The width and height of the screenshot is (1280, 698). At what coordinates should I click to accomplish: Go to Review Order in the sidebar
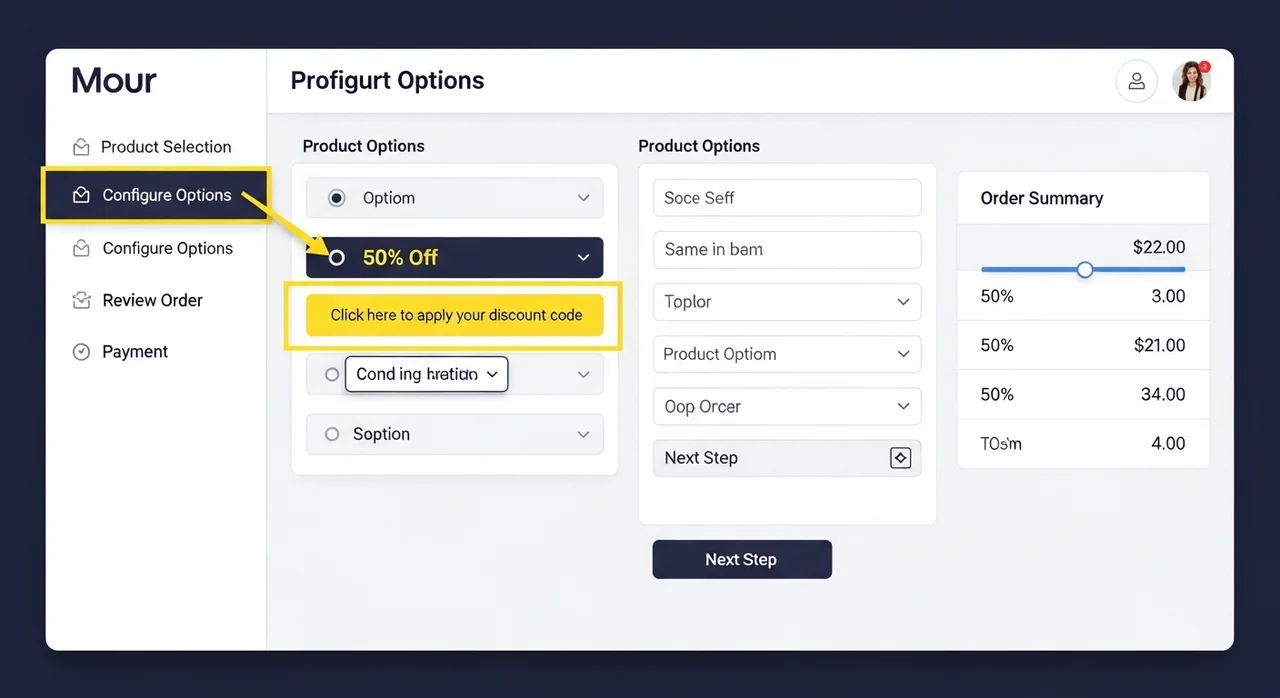[x=152, y=300]
